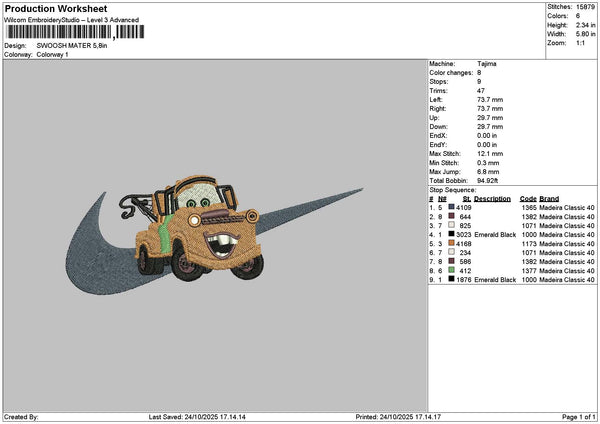Click 'Emerald Black' in stop row 4
Image resolution: width=600 pixels, height=424 pixels.
(495, 235)
